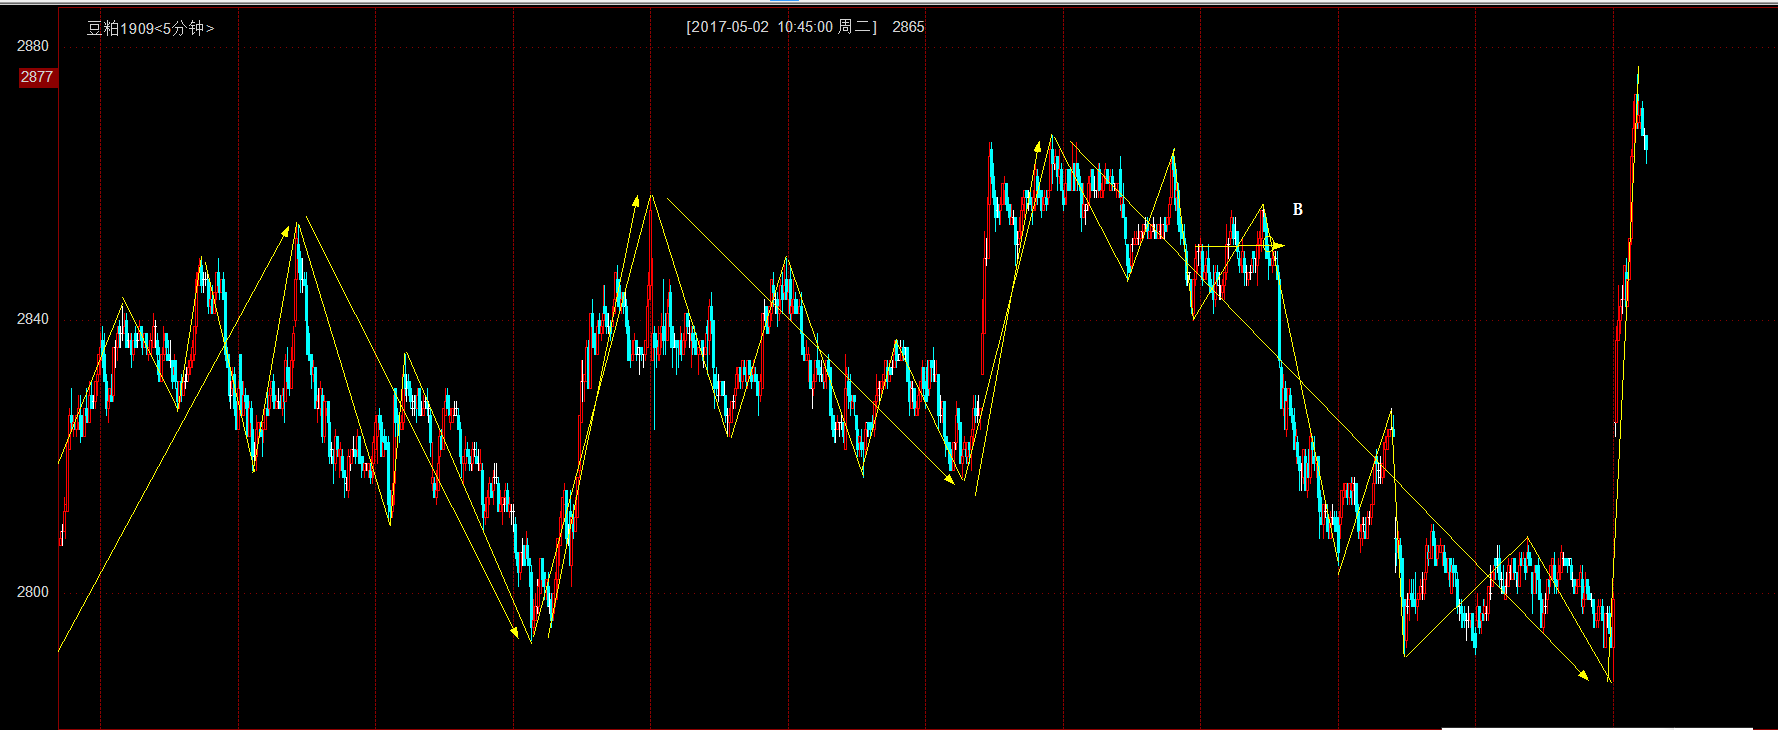Screen dimensions: 1778x730
Task: Select the last downward yellow arrowhead before final rally
Action: point(1583,675)
